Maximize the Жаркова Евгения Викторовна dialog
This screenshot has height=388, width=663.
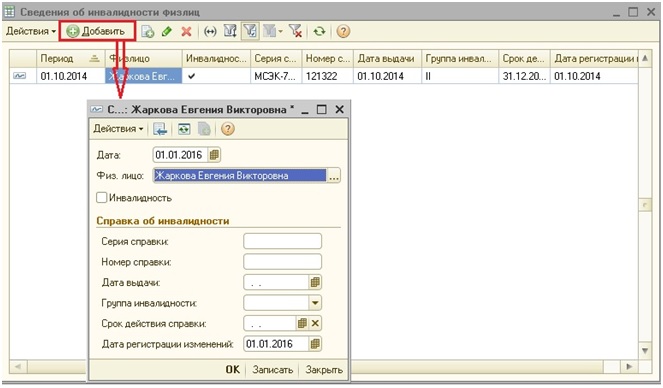coord(322,109)
